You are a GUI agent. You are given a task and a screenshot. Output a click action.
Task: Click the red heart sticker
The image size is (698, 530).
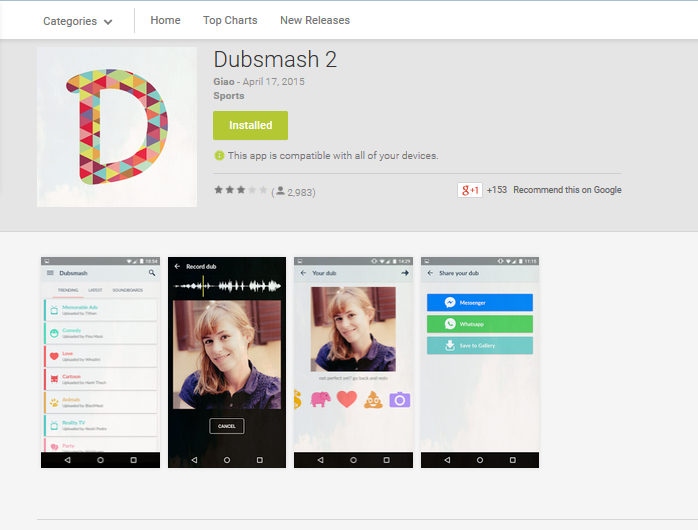tap(347, 399)
